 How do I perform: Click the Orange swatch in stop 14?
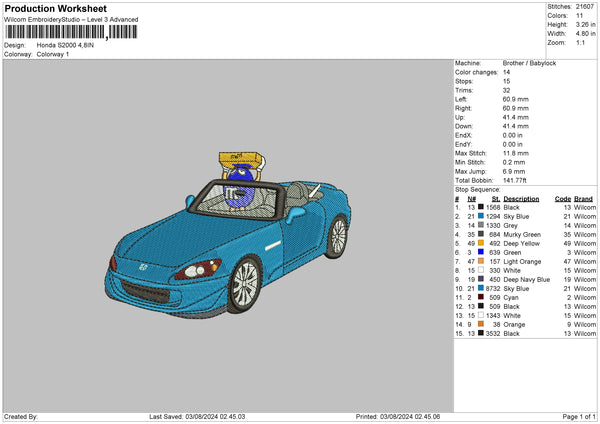tap(480, 324)
